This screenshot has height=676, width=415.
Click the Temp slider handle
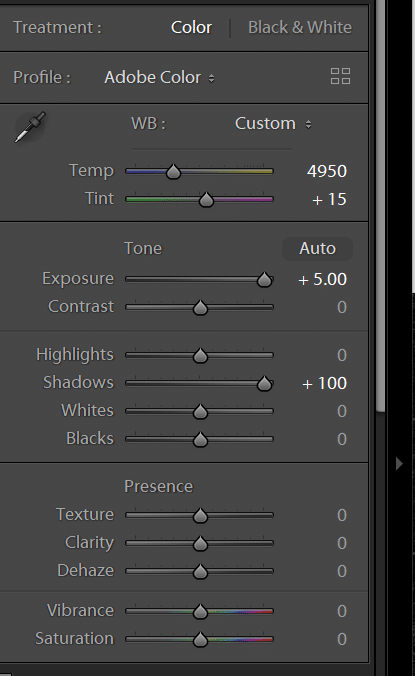[173, 172]
